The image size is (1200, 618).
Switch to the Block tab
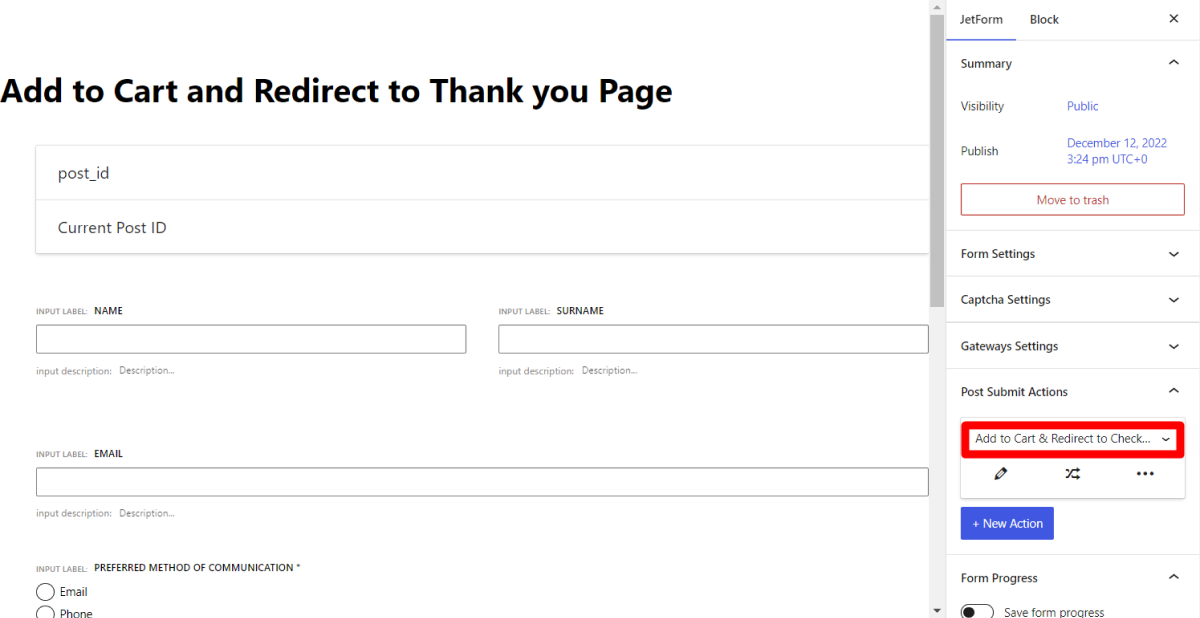click(1044, 19)
